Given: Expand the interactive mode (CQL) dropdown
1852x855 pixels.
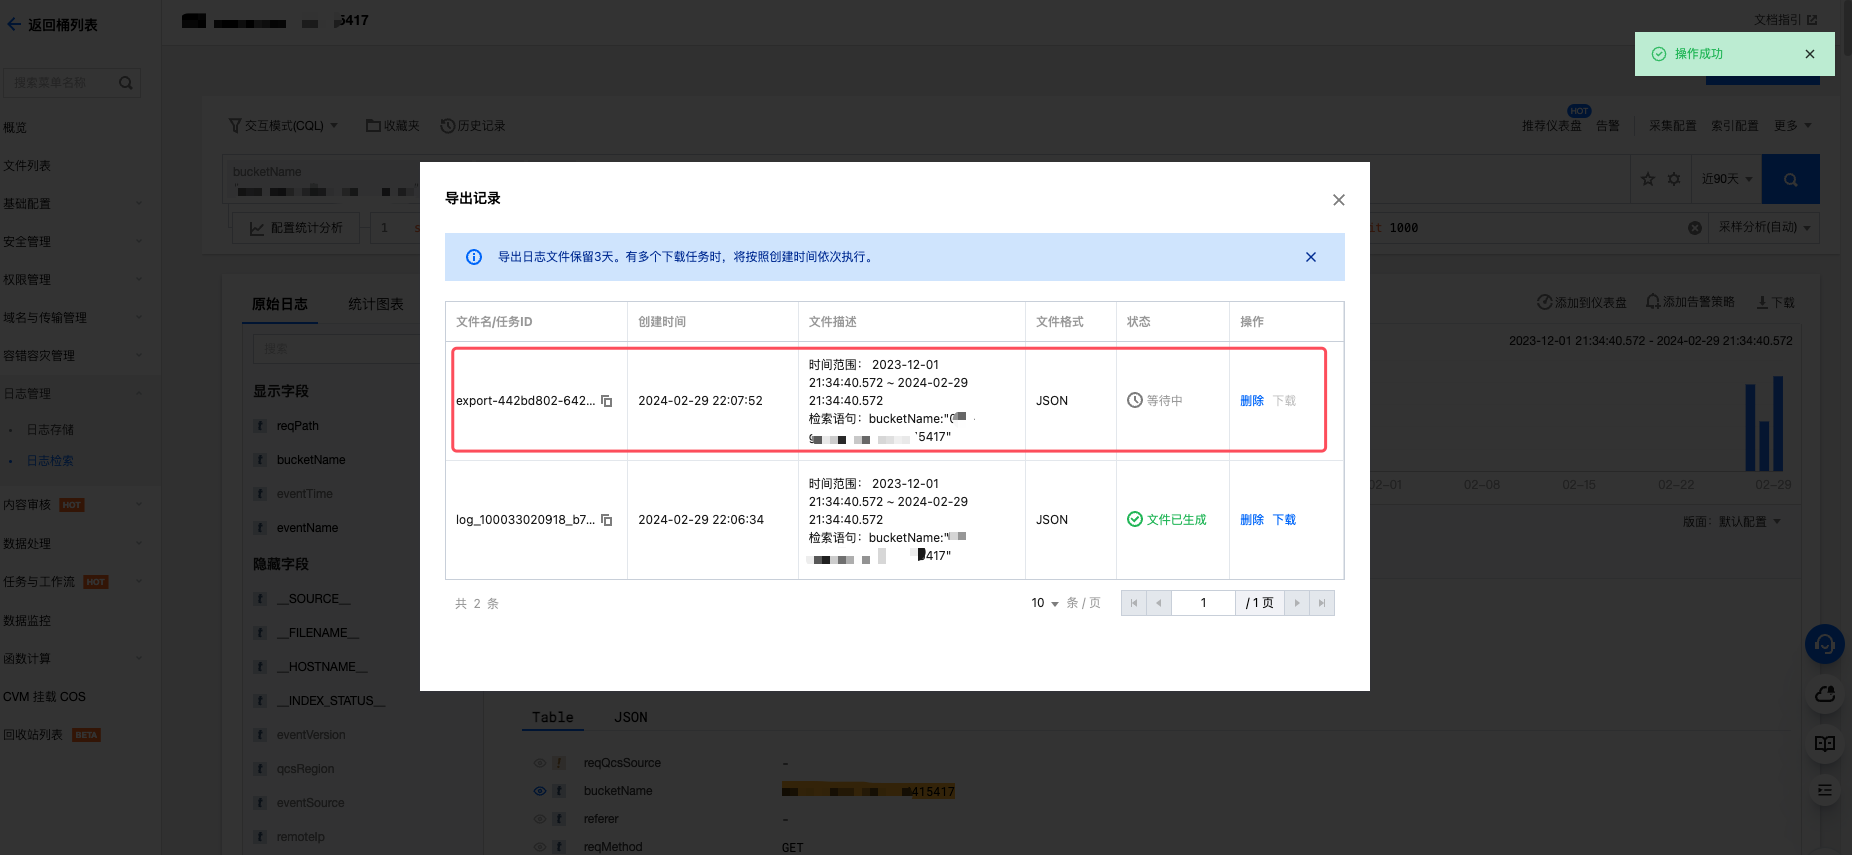Looking at the screenshot, I should tap(284, 126).
